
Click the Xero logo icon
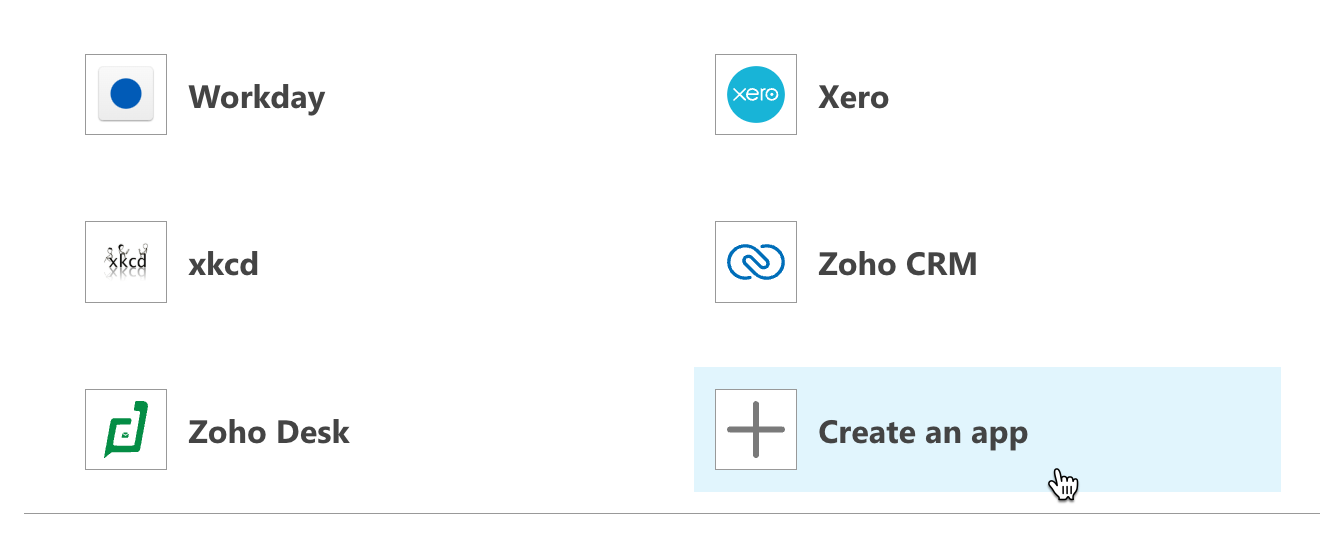click(x=756, y=95)
